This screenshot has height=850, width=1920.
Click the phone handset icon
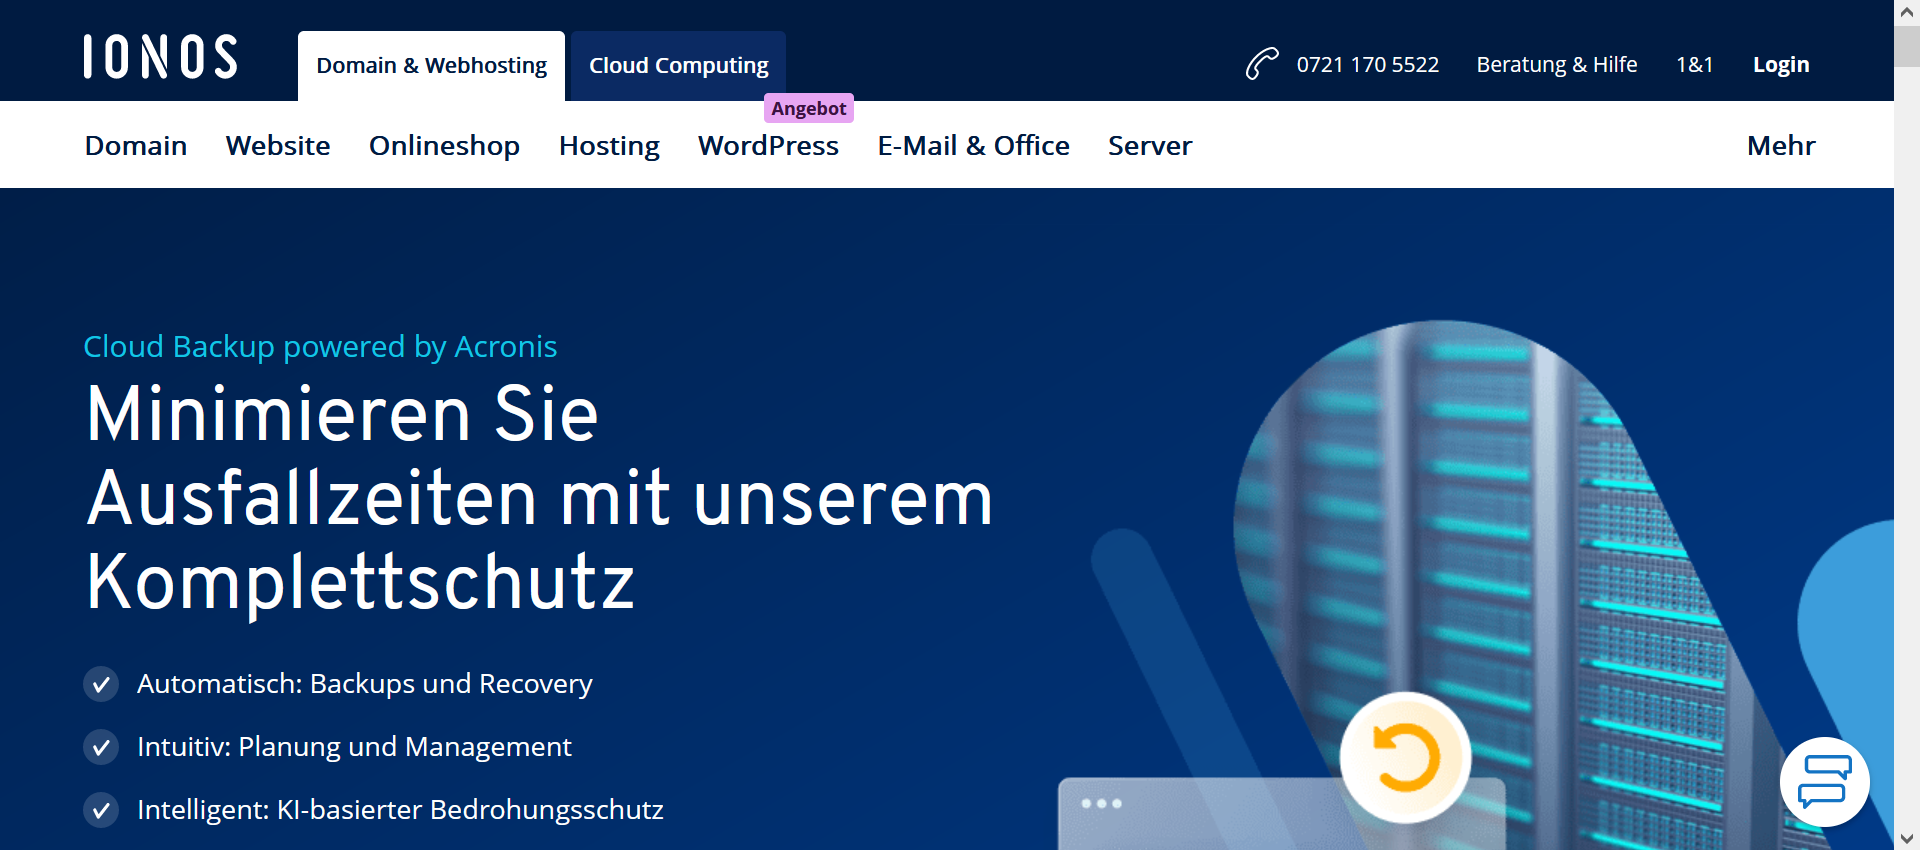point(1261,64)
